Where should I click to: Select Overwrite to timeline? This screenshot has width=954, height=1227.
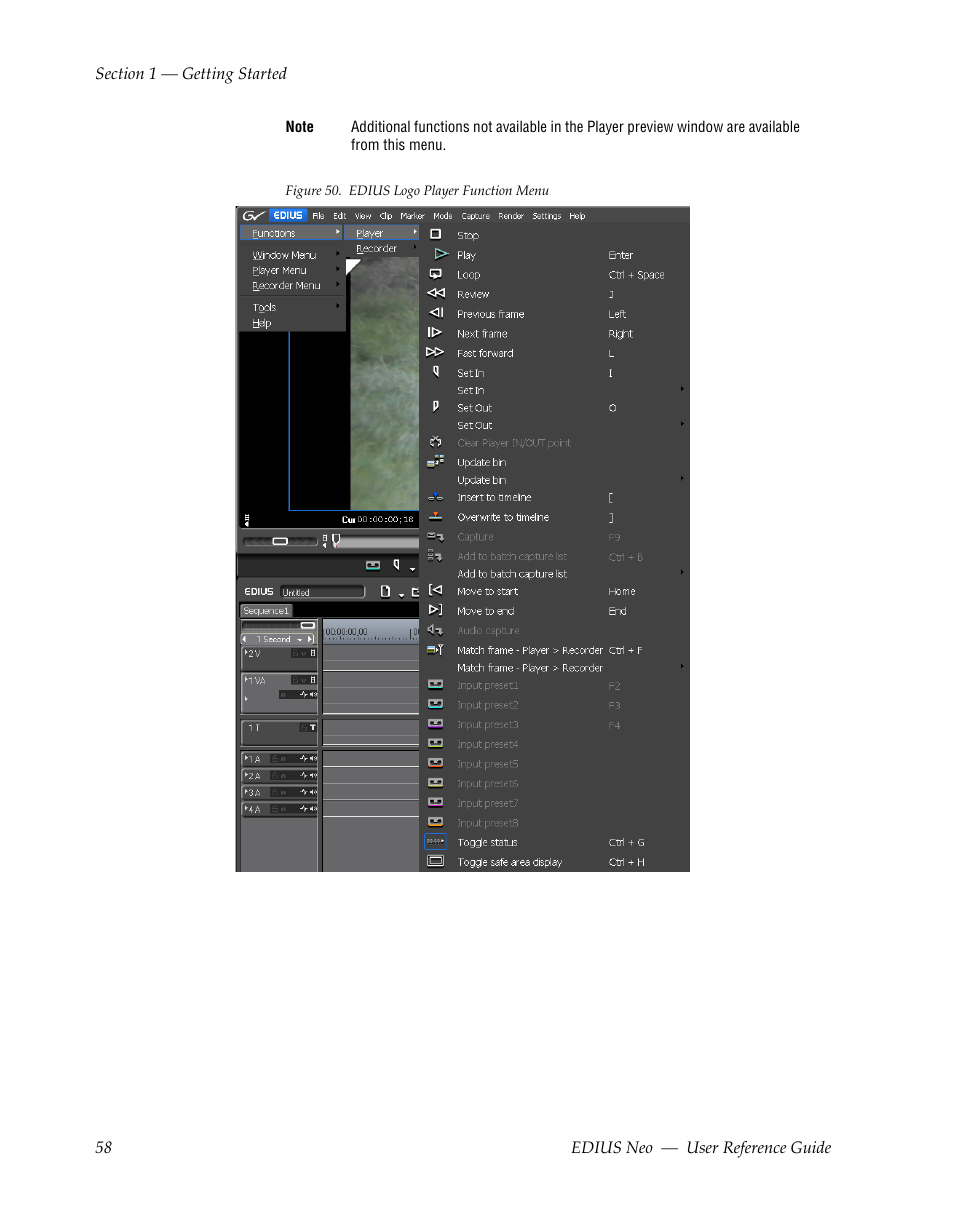click(x=554, y=517)
